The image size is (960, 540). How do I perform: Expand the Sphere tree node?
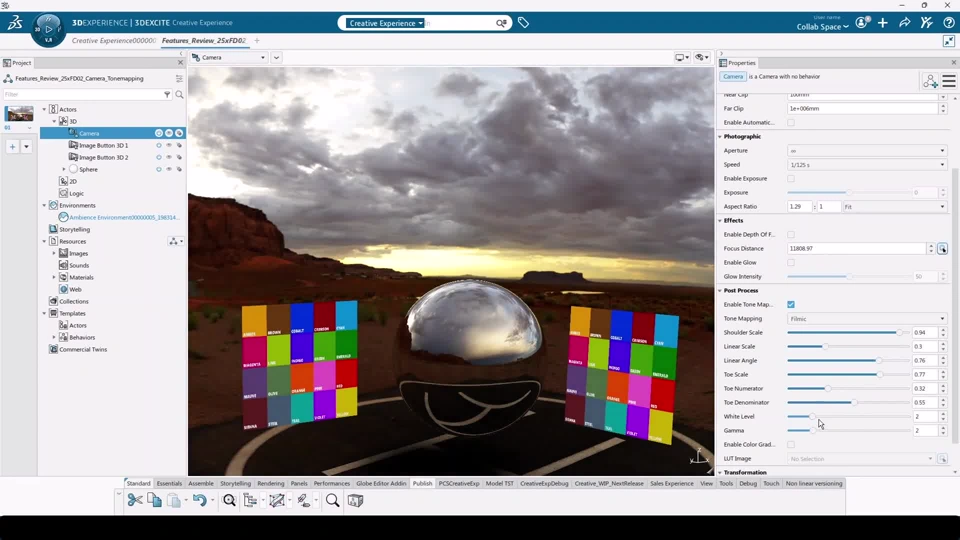64,169
